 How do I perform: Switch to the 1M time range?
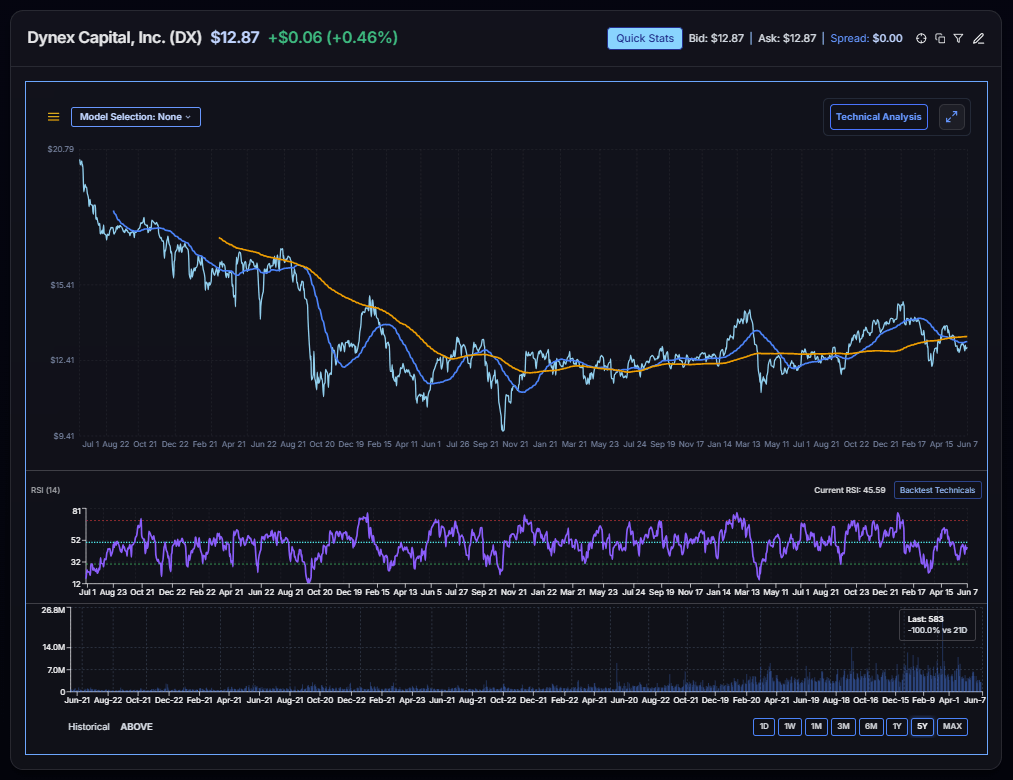pos(817,726)
